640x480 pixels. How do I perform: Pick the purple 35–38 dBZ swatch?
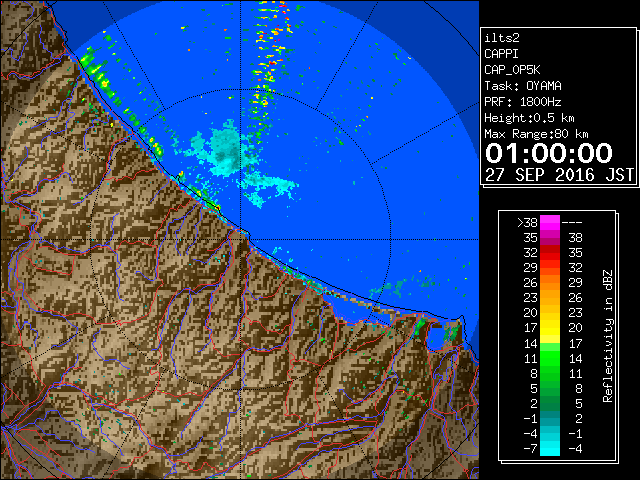pos(550,238)
